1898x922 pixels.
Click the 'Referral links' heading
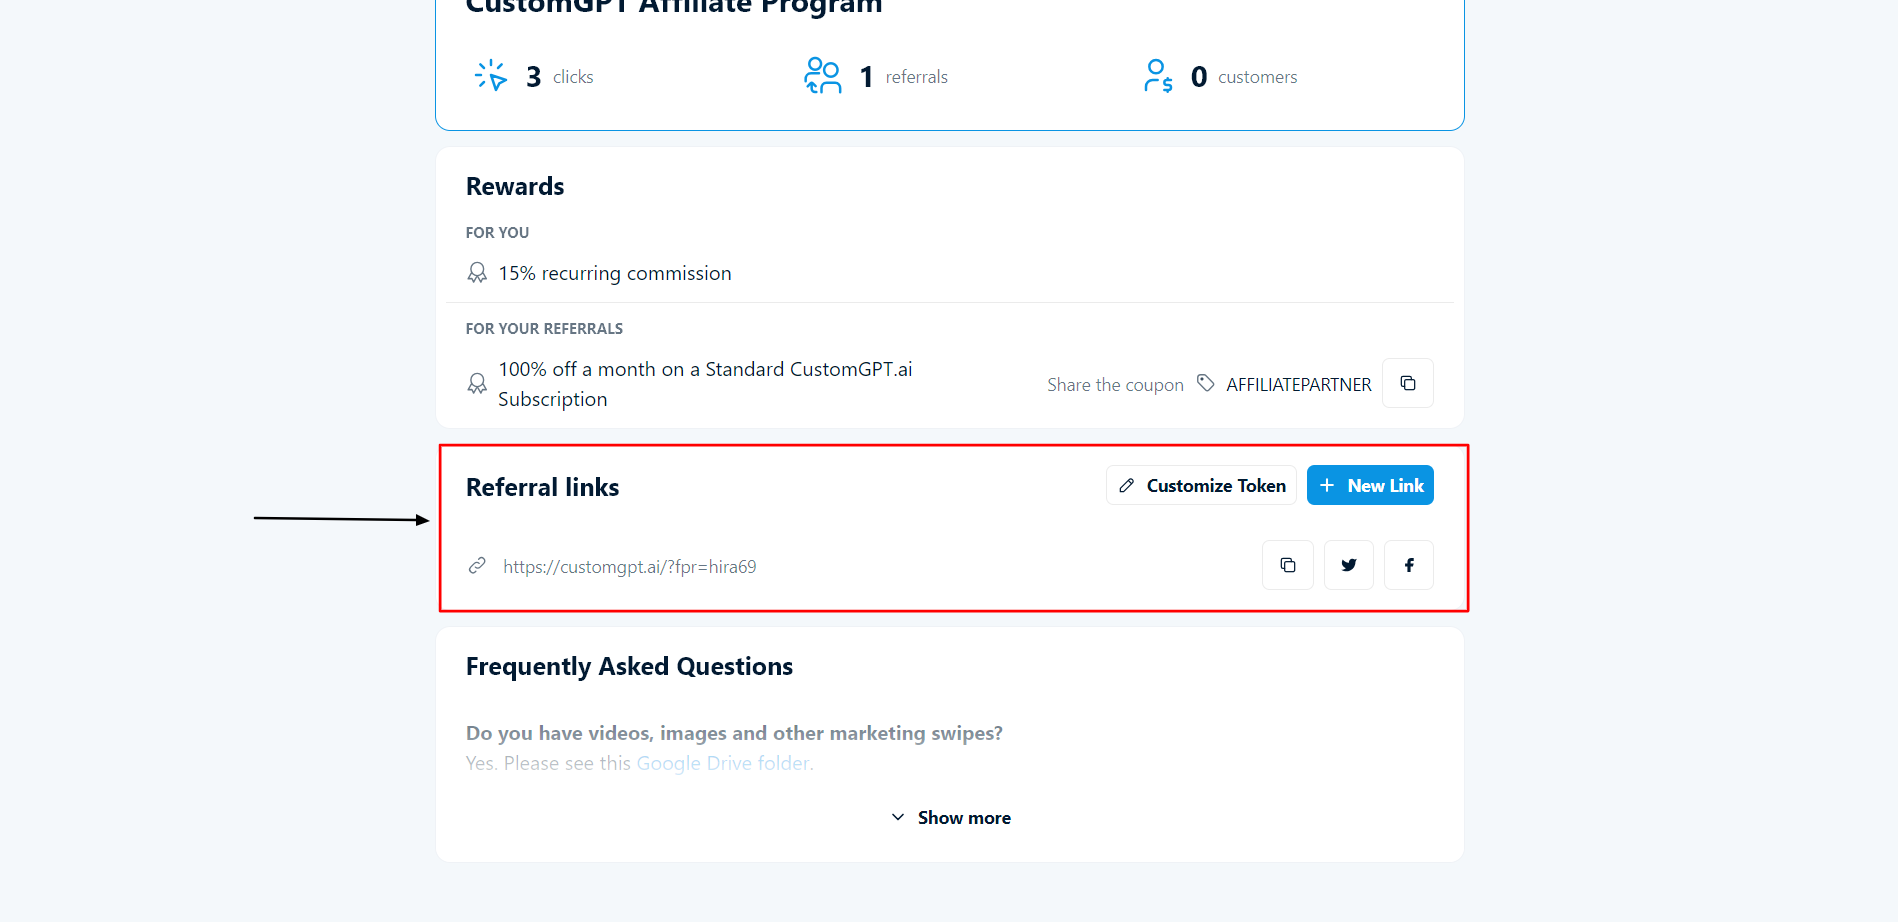(542, 487)
